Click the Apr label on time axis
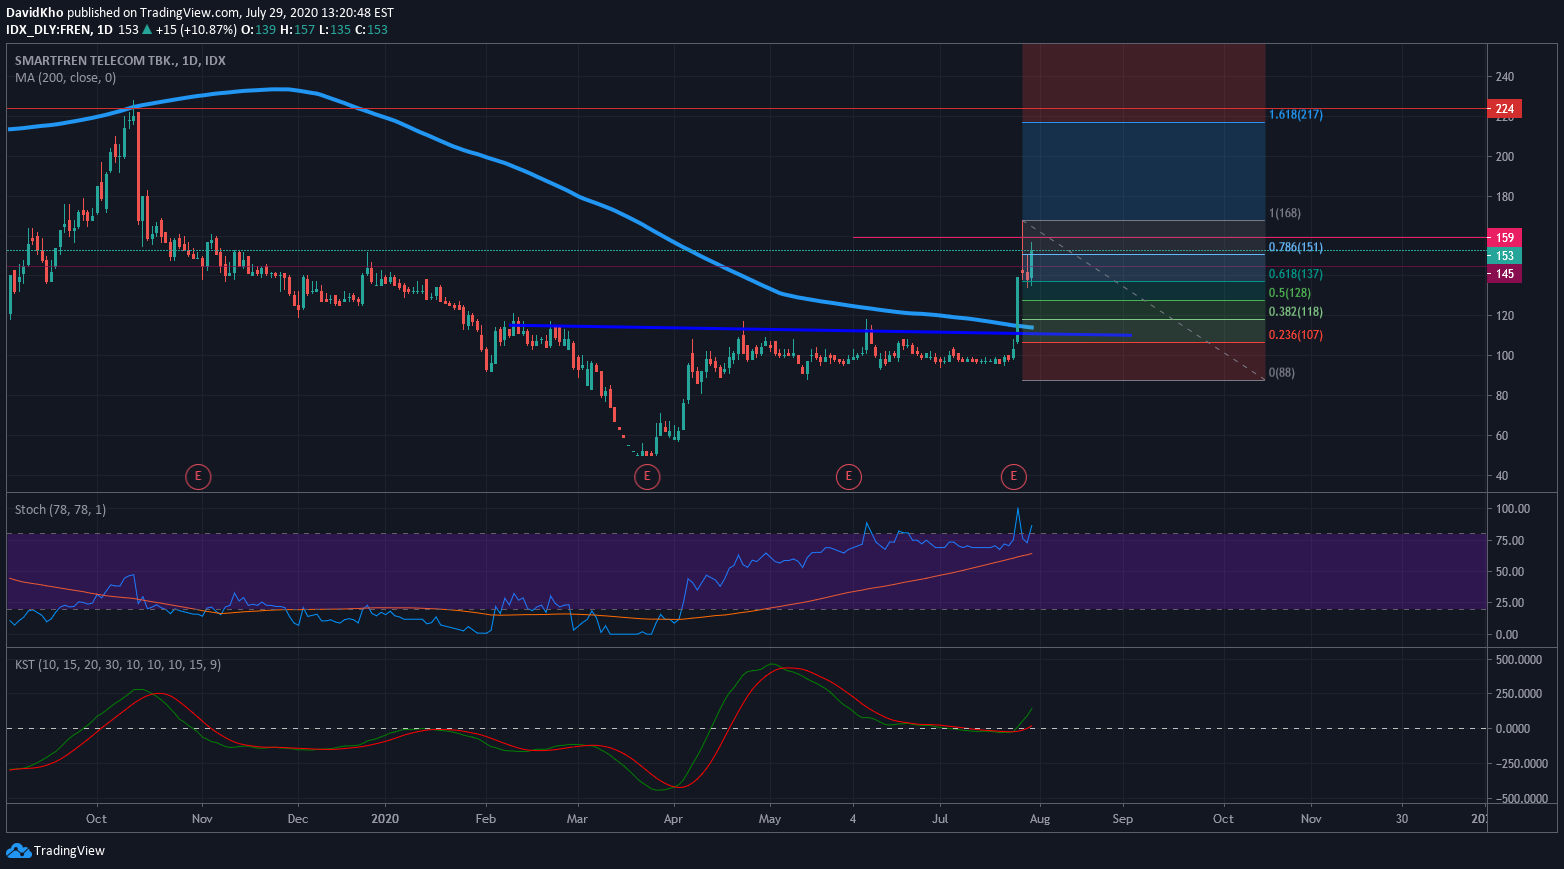Viewport: 1564px width, 869px height. [673, 819]
